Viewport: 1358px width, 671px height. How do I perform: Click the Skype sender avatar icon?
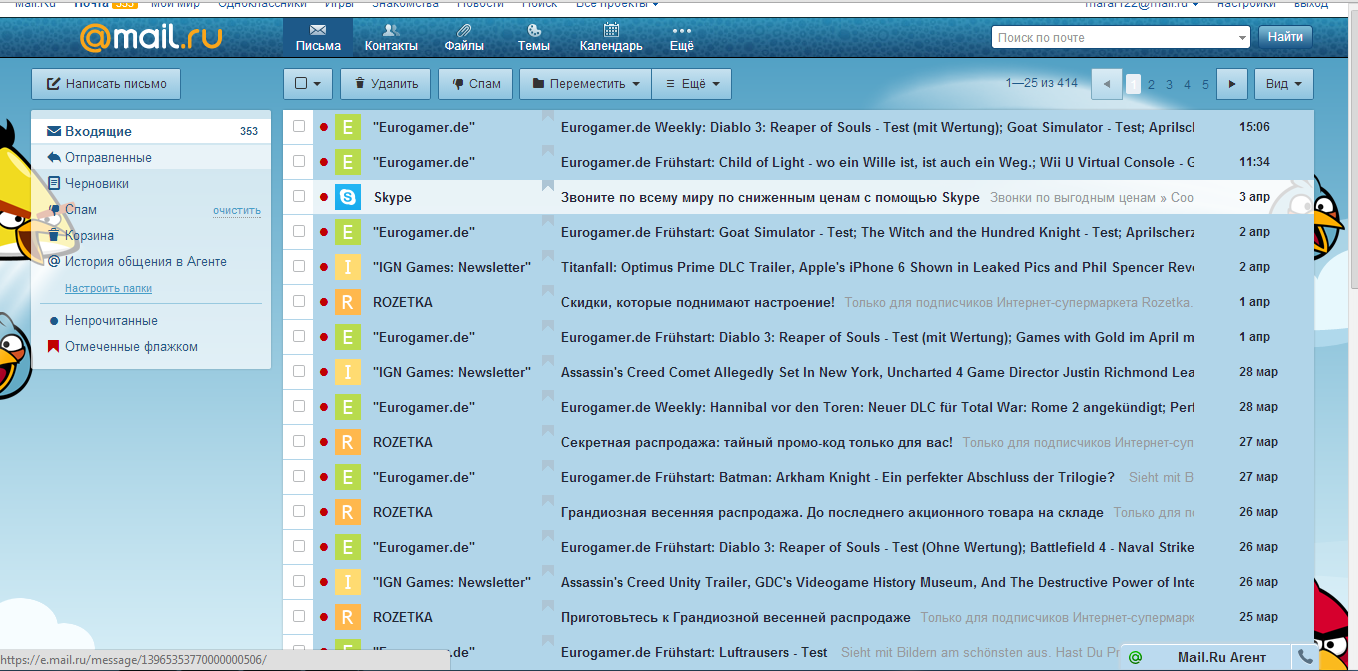pos(348,197)
